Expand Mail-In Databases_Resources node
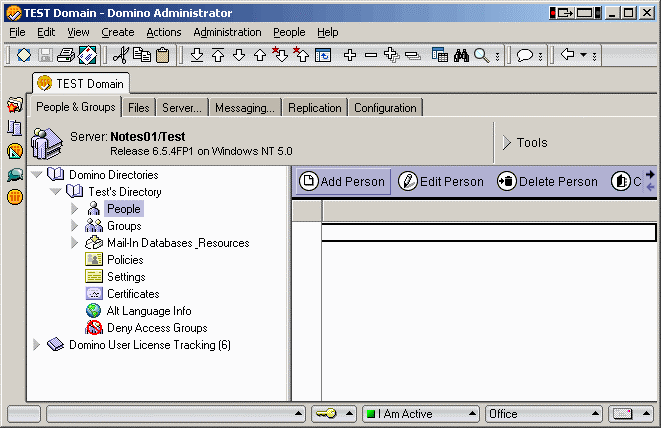The image size is (661, 428). (75, 242)
